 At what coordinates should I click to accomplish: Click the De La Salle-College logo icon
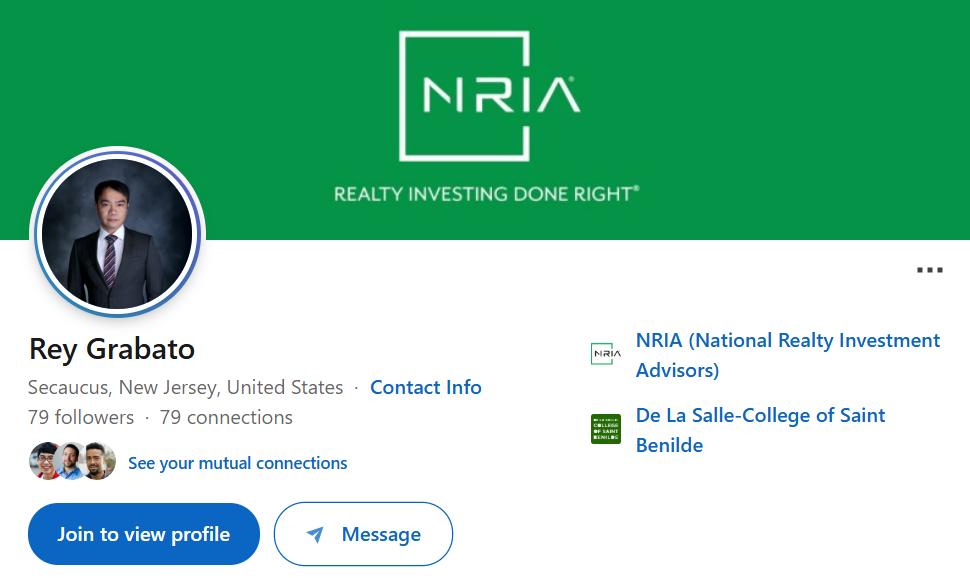click(x=606, y=429)
